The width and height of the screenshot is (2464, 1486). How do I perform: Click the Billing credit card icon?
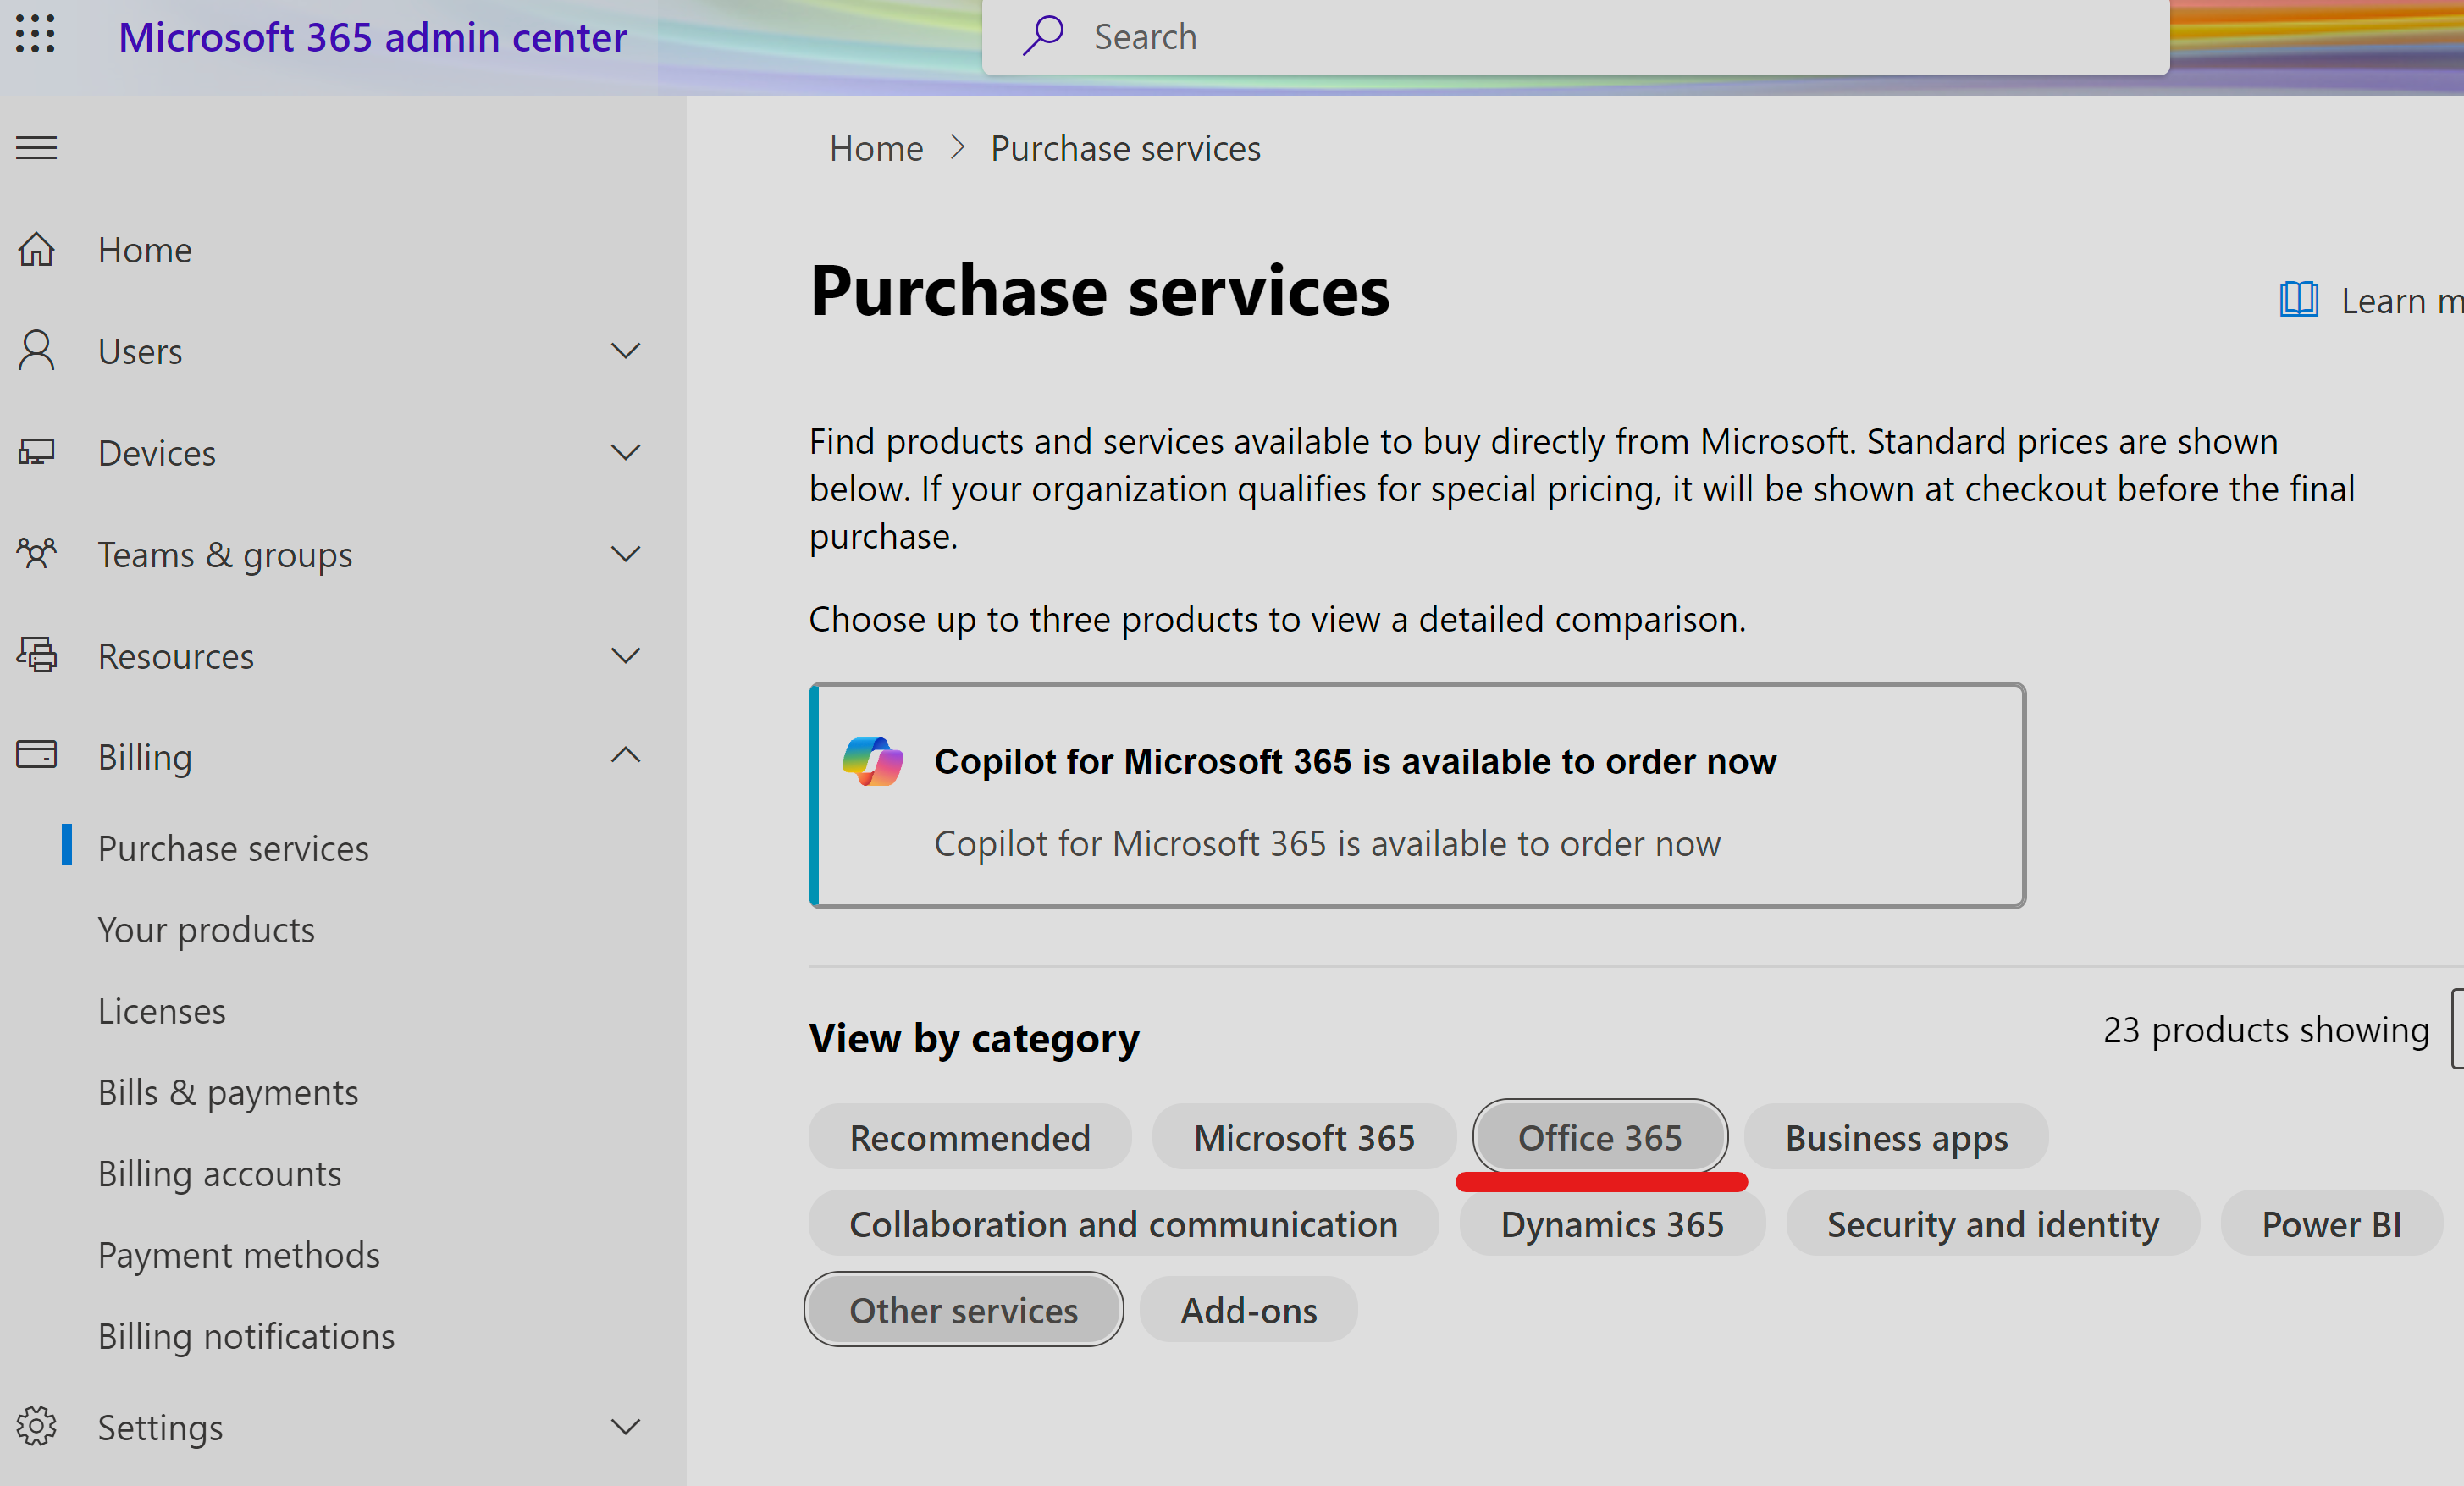36,755
